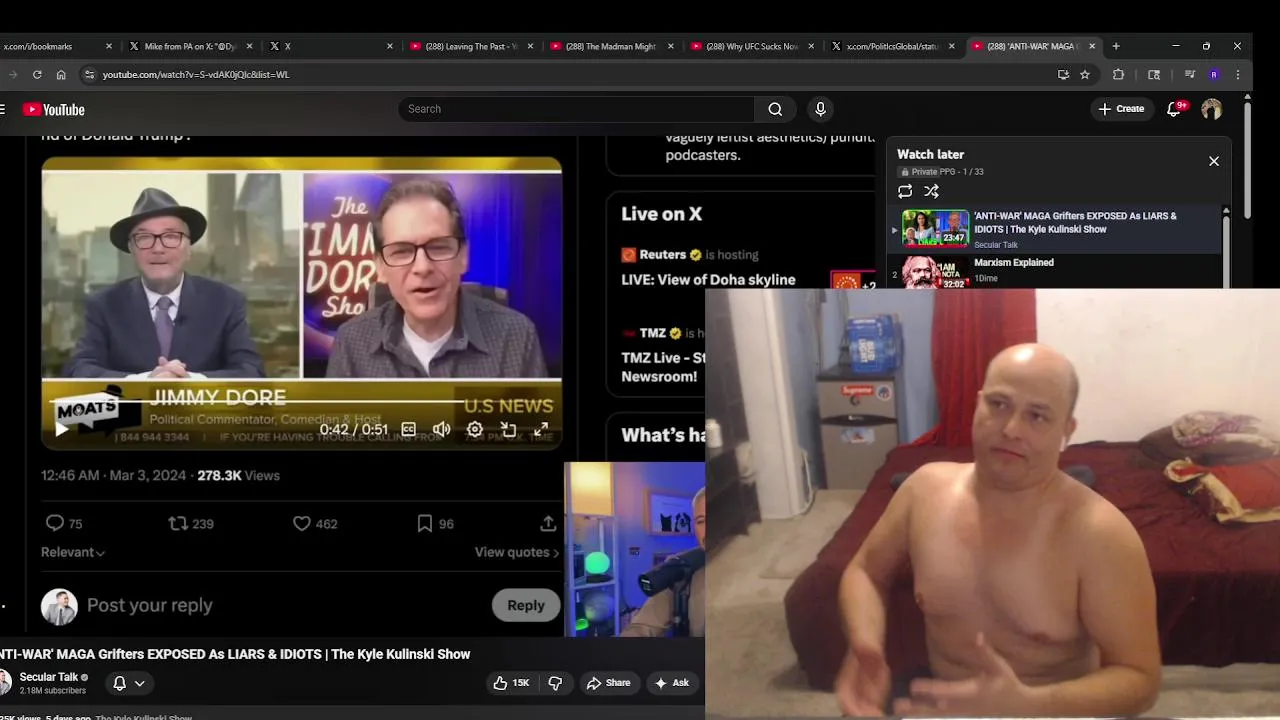The height and width of the screenshot is (720, 1280).
Task: Play the embedded Jimmy Dore video
Action: [61, 429]
